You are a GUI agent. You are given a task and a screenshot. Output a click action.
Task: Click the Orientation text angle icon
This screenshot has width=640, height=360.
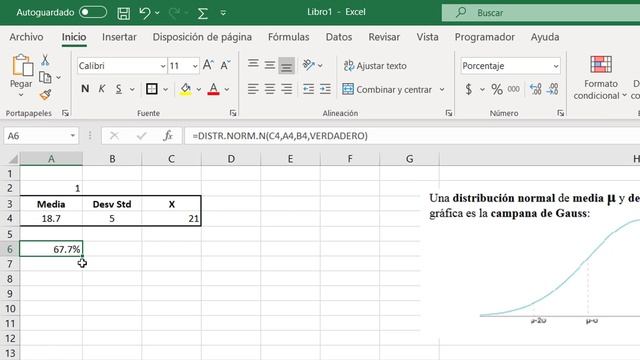pyautogui.click(x=309, y=65)
